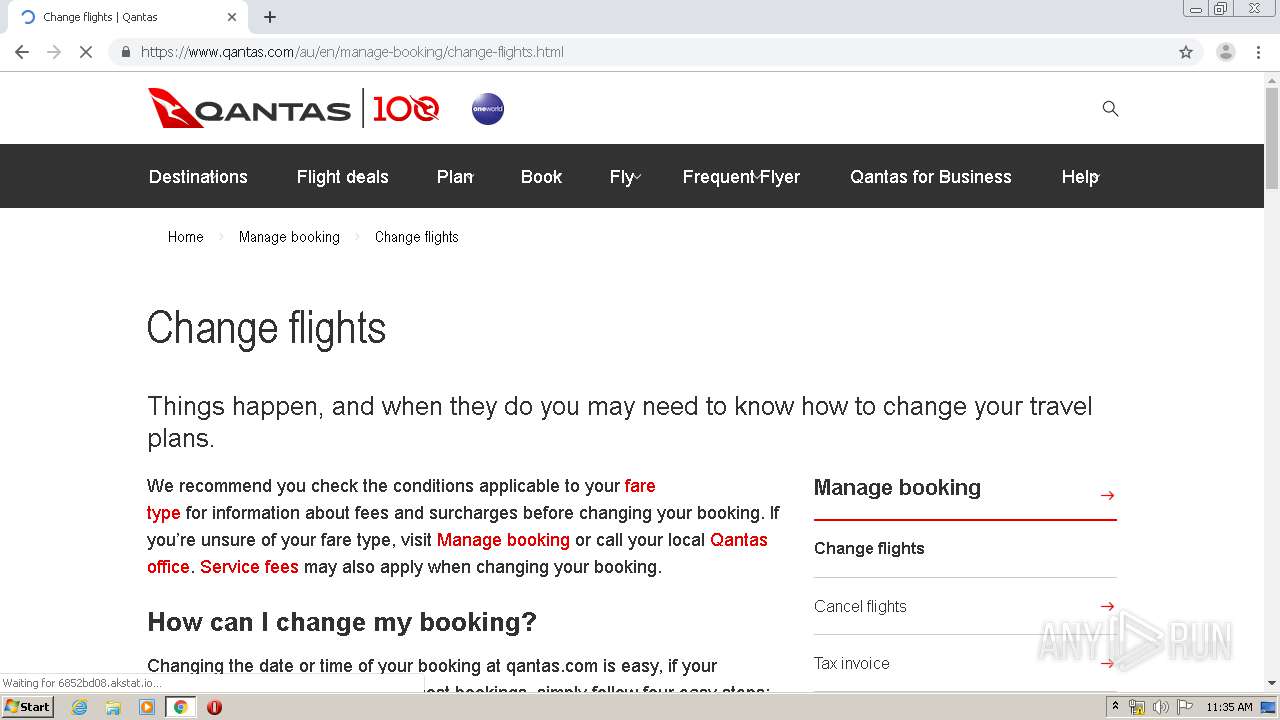Screen dimensions: 1280x720
Task: Click the browser address bar URL
Action: tap(352, 52)
